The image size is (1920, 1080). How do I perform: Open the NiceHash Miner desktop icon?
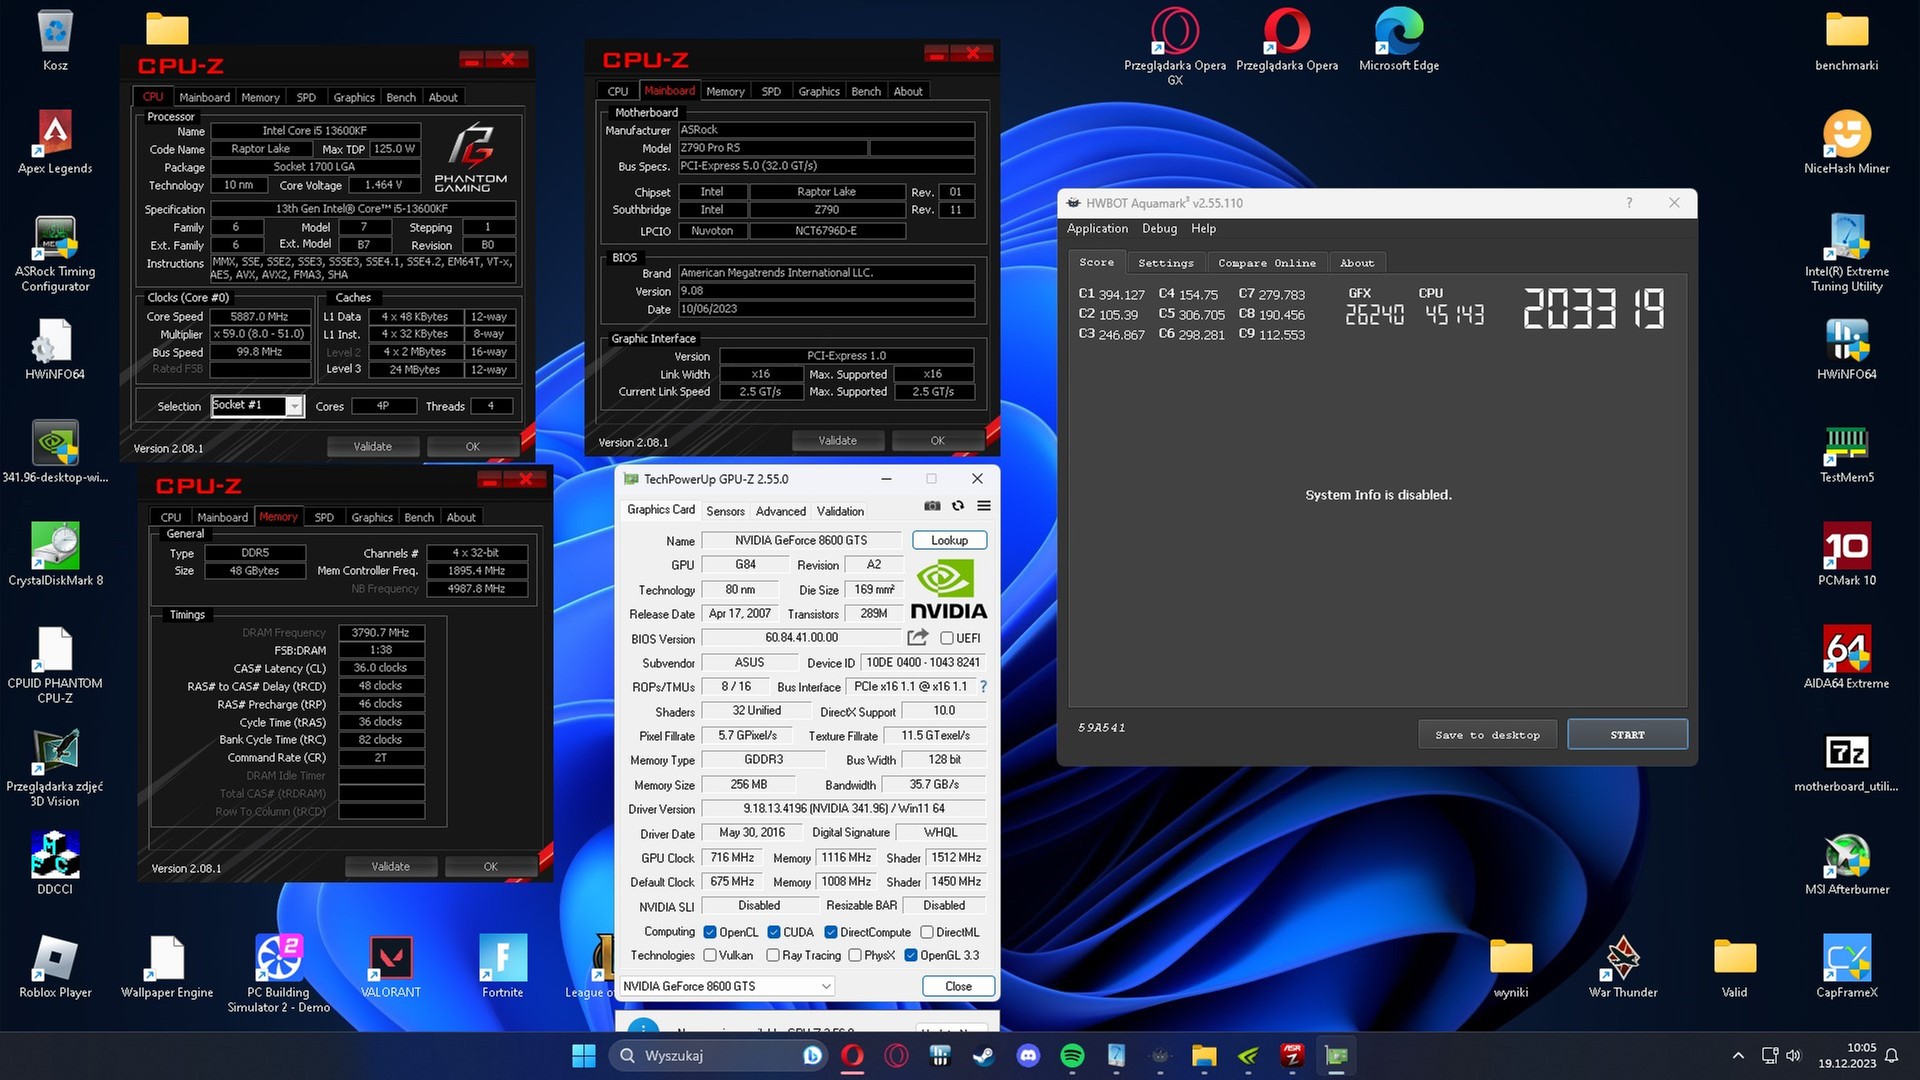click(x=1847, y=142)
